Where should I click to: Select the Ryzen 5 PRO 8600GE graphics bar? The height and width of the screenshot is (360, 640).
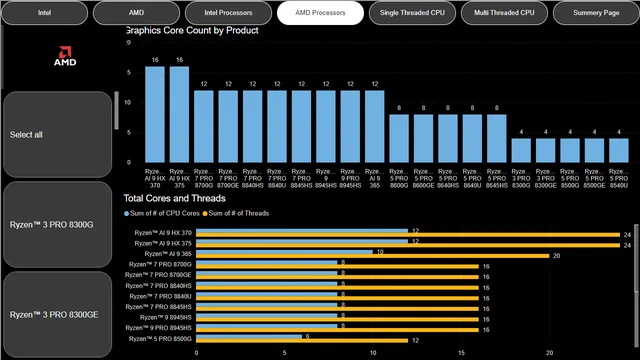tap(423, 138)
